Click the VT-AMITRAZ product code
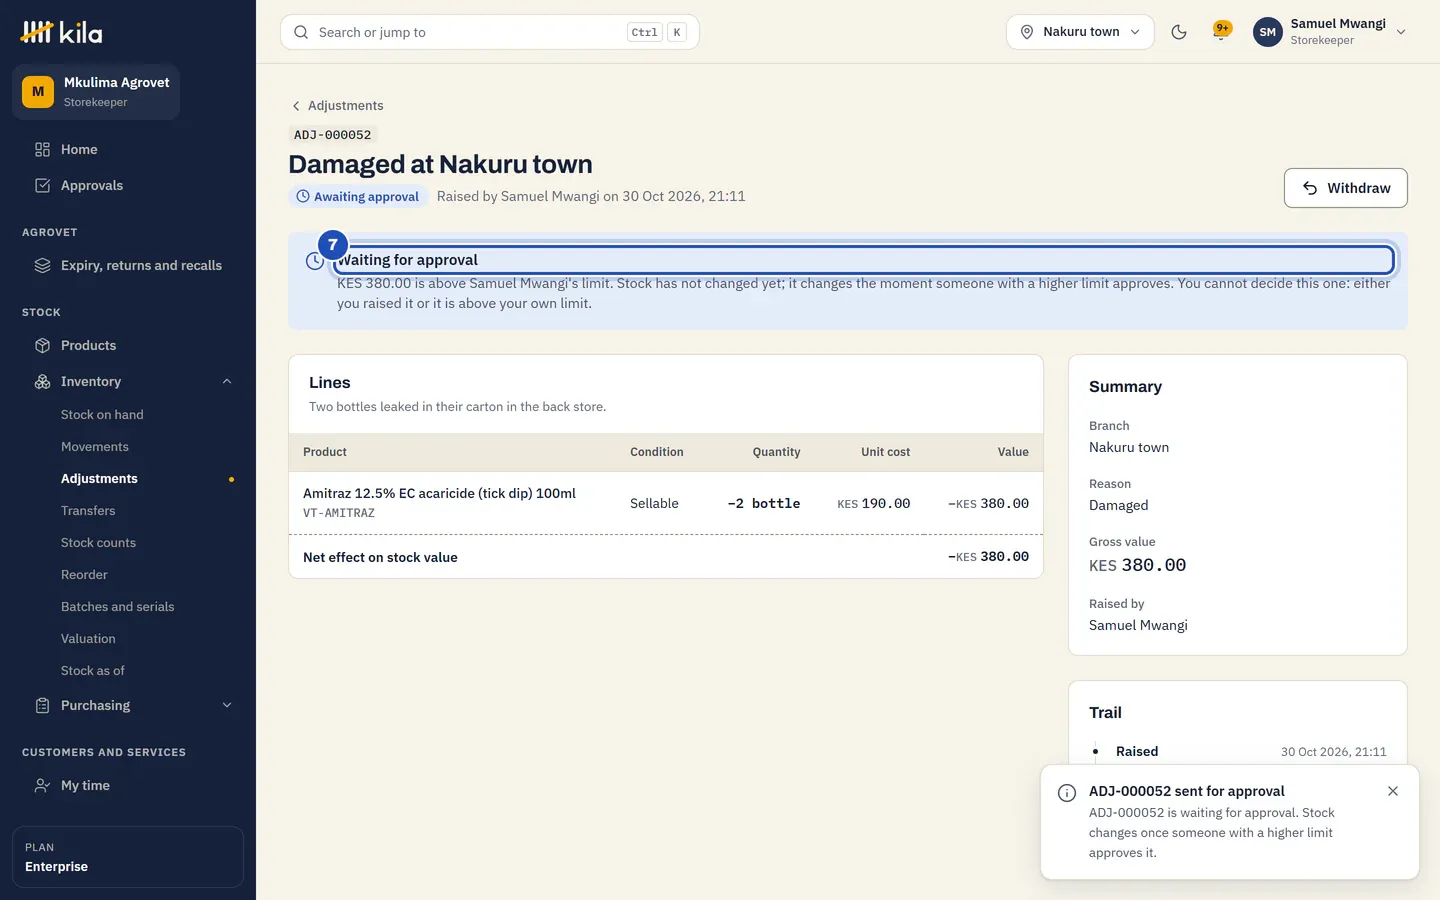The width and height of the screenshot is (1440, 900). (x=339, y=513)
